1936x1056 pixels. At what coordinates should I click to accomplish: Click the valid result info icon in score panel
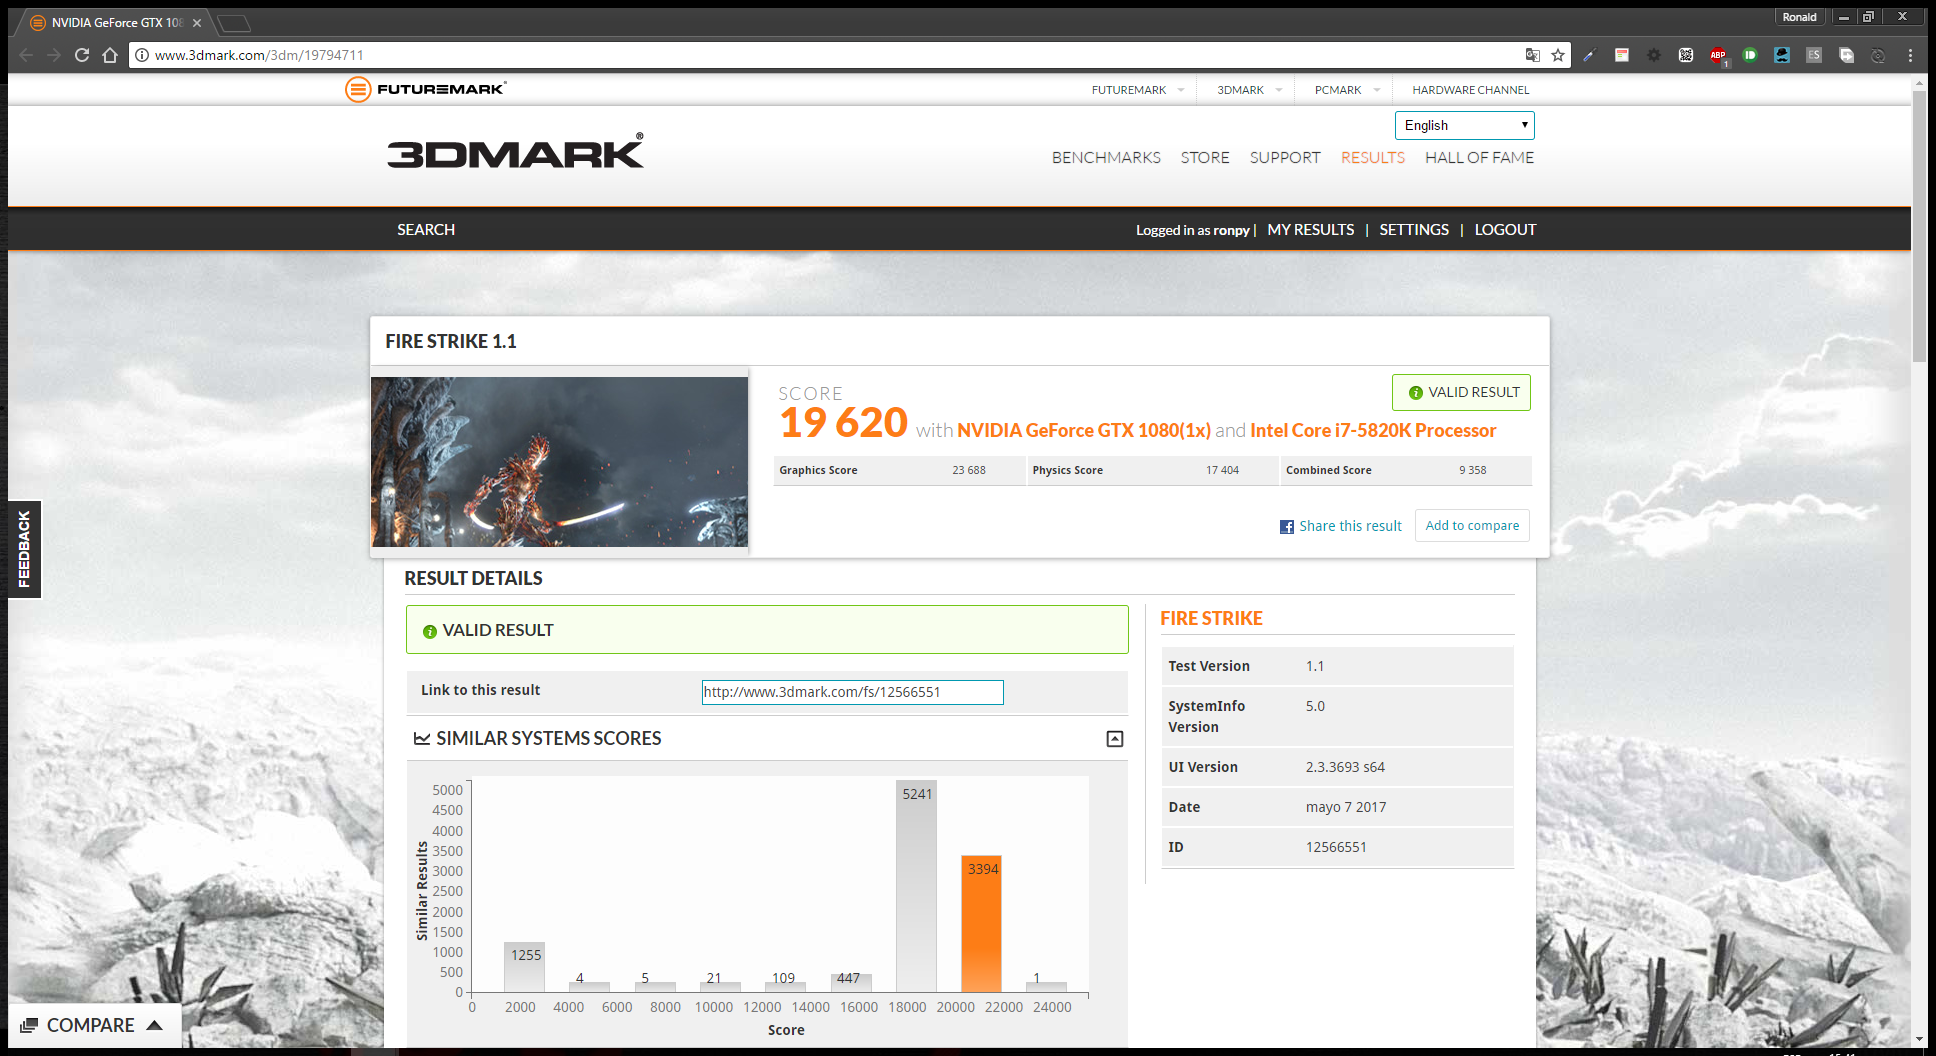pos(1415,393)
